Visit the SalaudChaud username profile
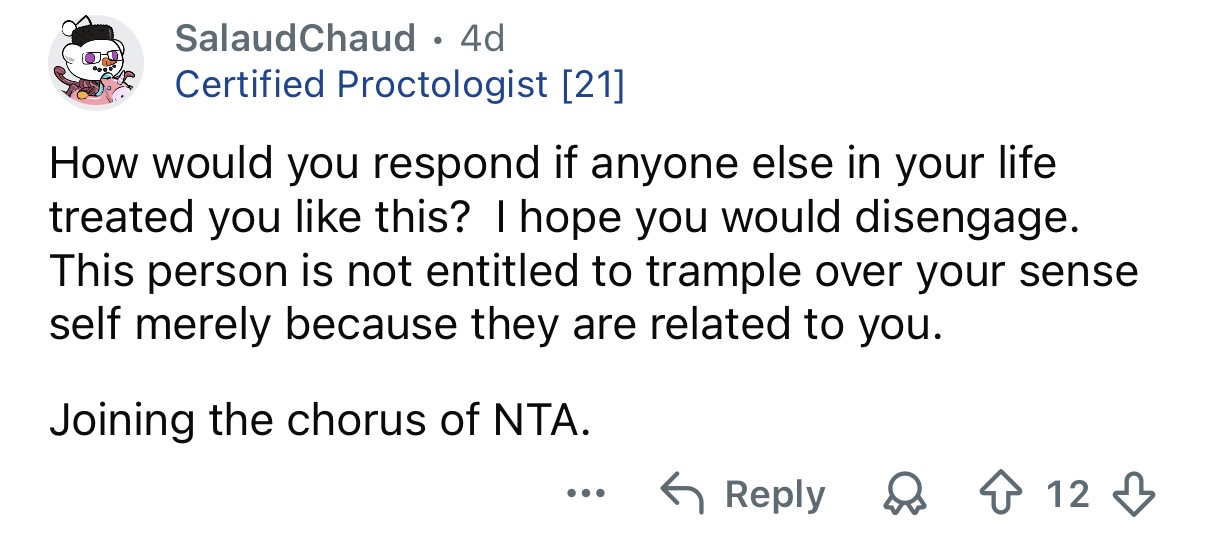The image size is (1206, 534). (295, 39)
